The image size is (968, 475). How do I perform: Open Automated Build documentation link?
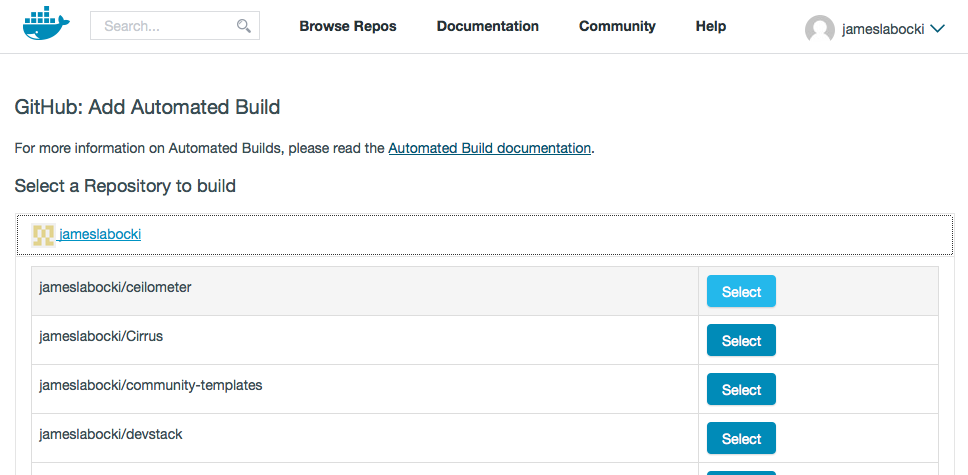pyautogui.click(x=489, y=148)
